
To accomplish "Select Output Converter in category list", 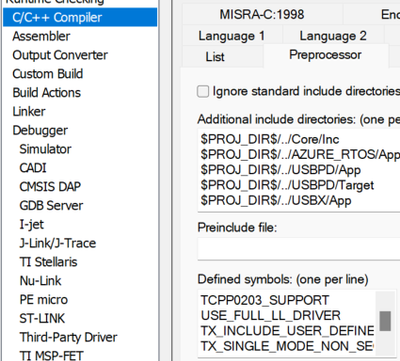I will pyautogui.click(x=60, y=55).
